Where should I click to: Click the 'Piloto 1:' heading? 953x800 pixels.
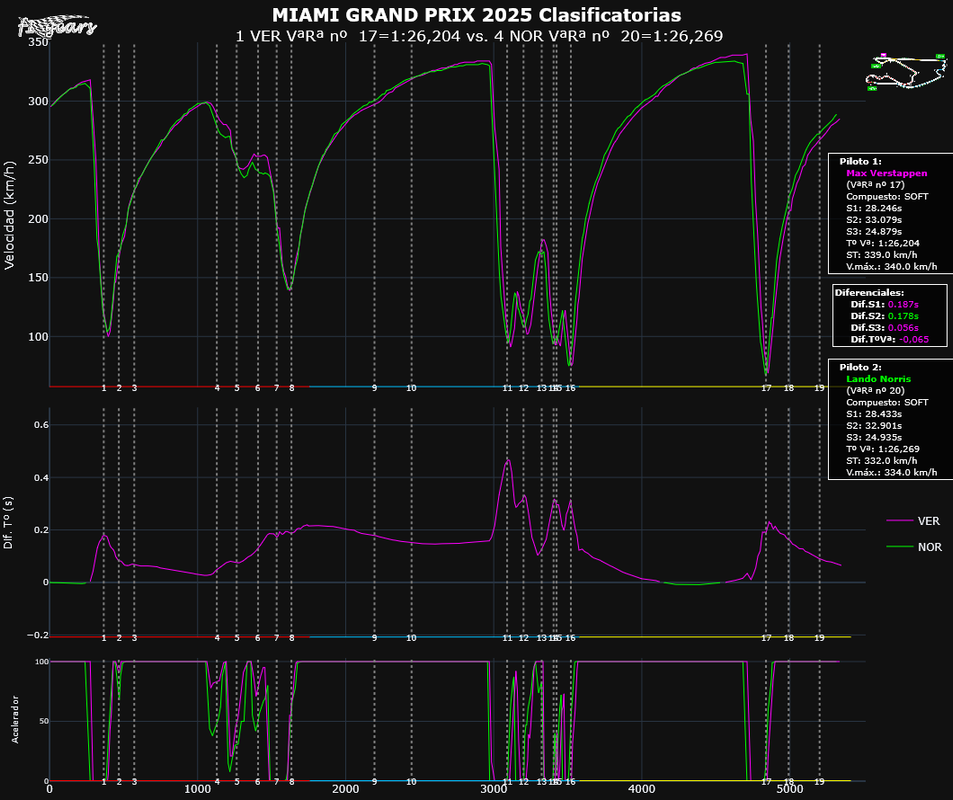coord(860,162)
